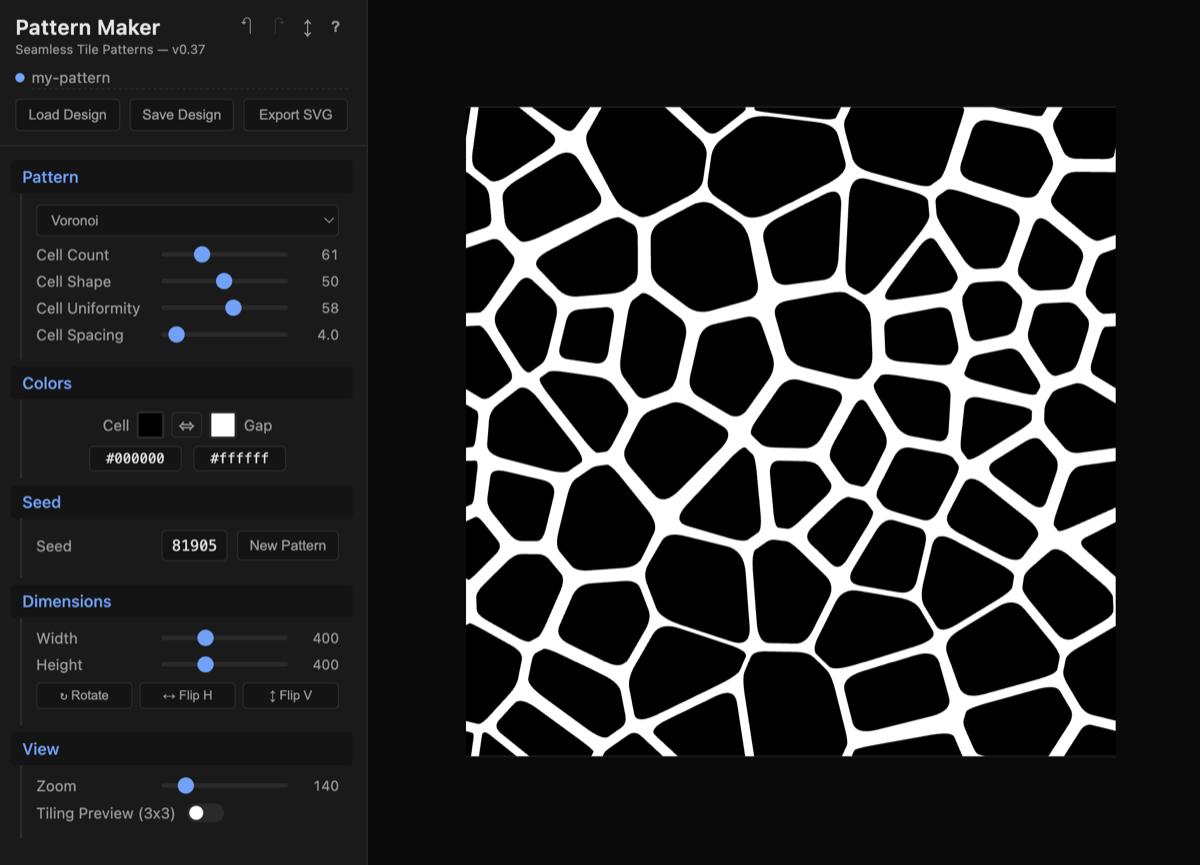This screenshot has height=865, width=1200.
Task: Open the Voronoi pattern type dropdown
Action: point(187,220)
